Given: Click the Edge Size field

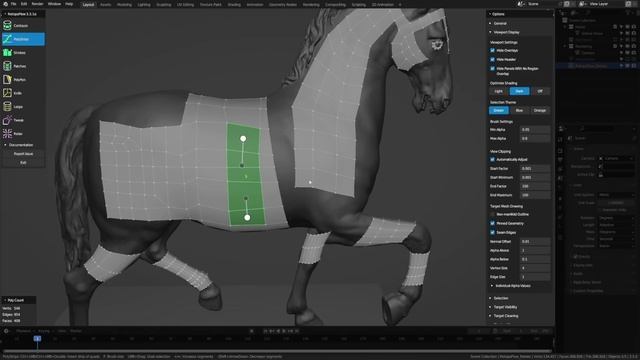Looking at the screenshot, I should [x=535, y=277].
